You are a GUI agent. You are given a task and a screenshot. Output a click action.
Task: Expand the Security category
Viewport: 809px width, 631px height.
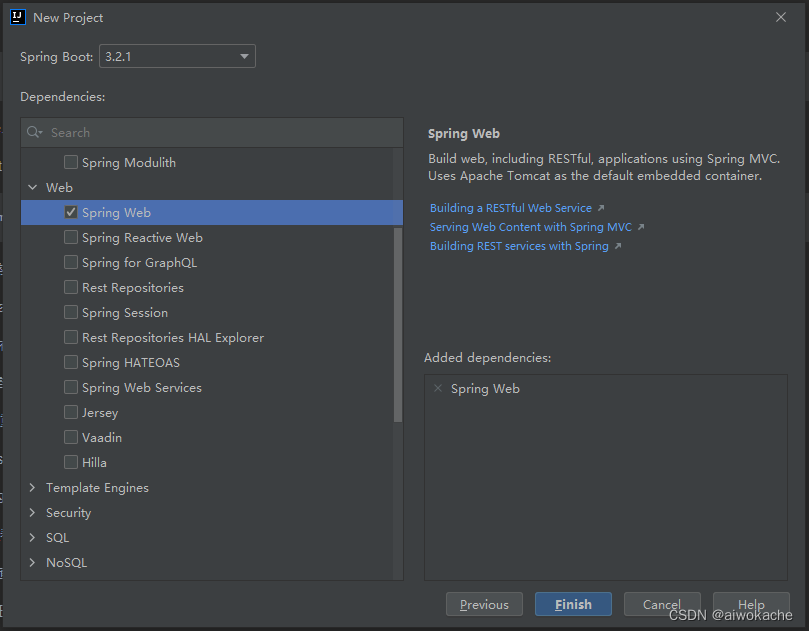point(33,512)
